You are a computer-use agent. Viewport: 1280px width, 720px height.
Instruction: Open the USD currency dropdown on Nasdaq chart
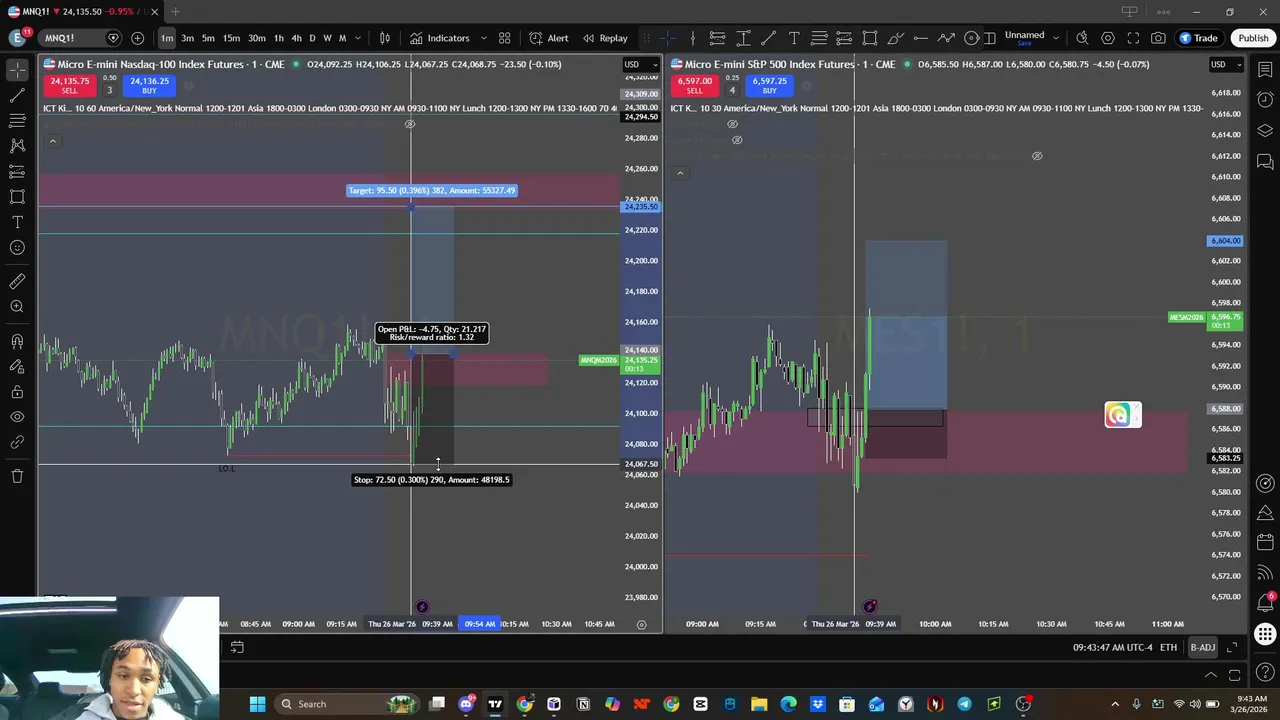[640, 64]
